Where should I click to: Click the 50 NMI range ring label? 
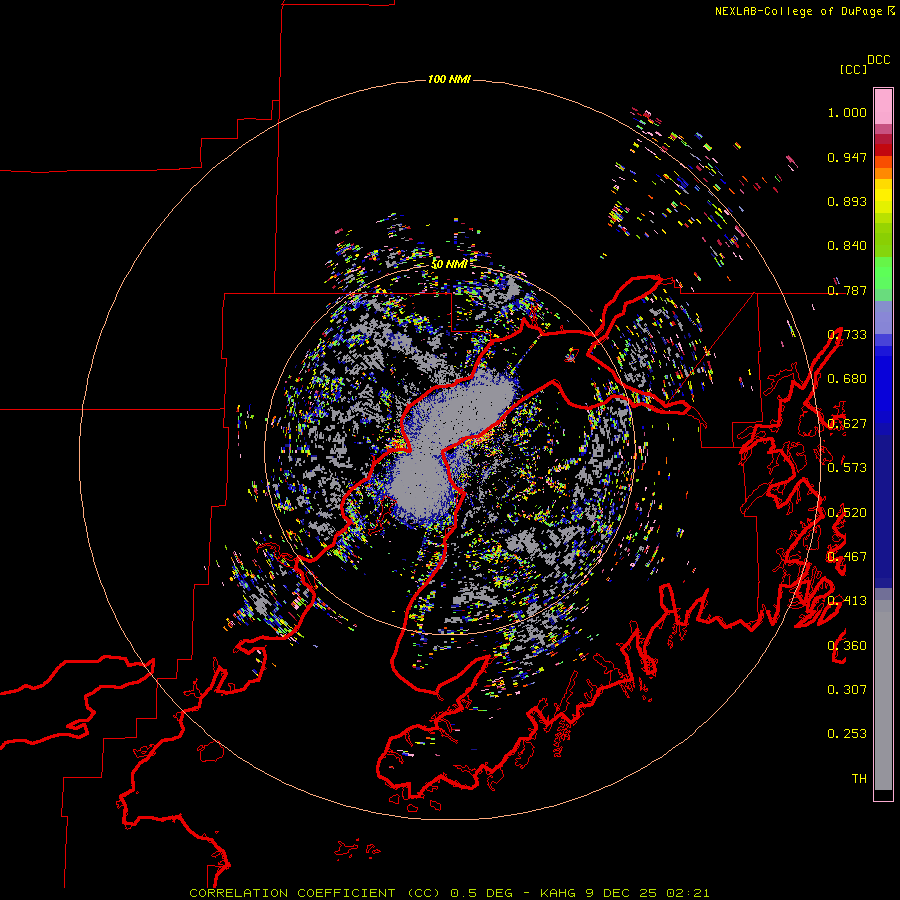coord(449,264)
